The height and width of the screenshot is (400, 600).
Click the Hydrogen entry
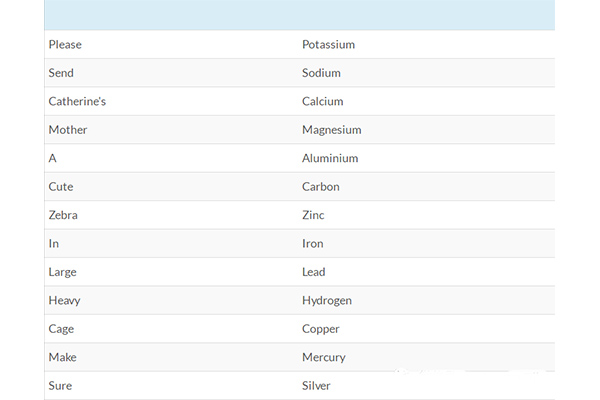[x=326, y=300]
